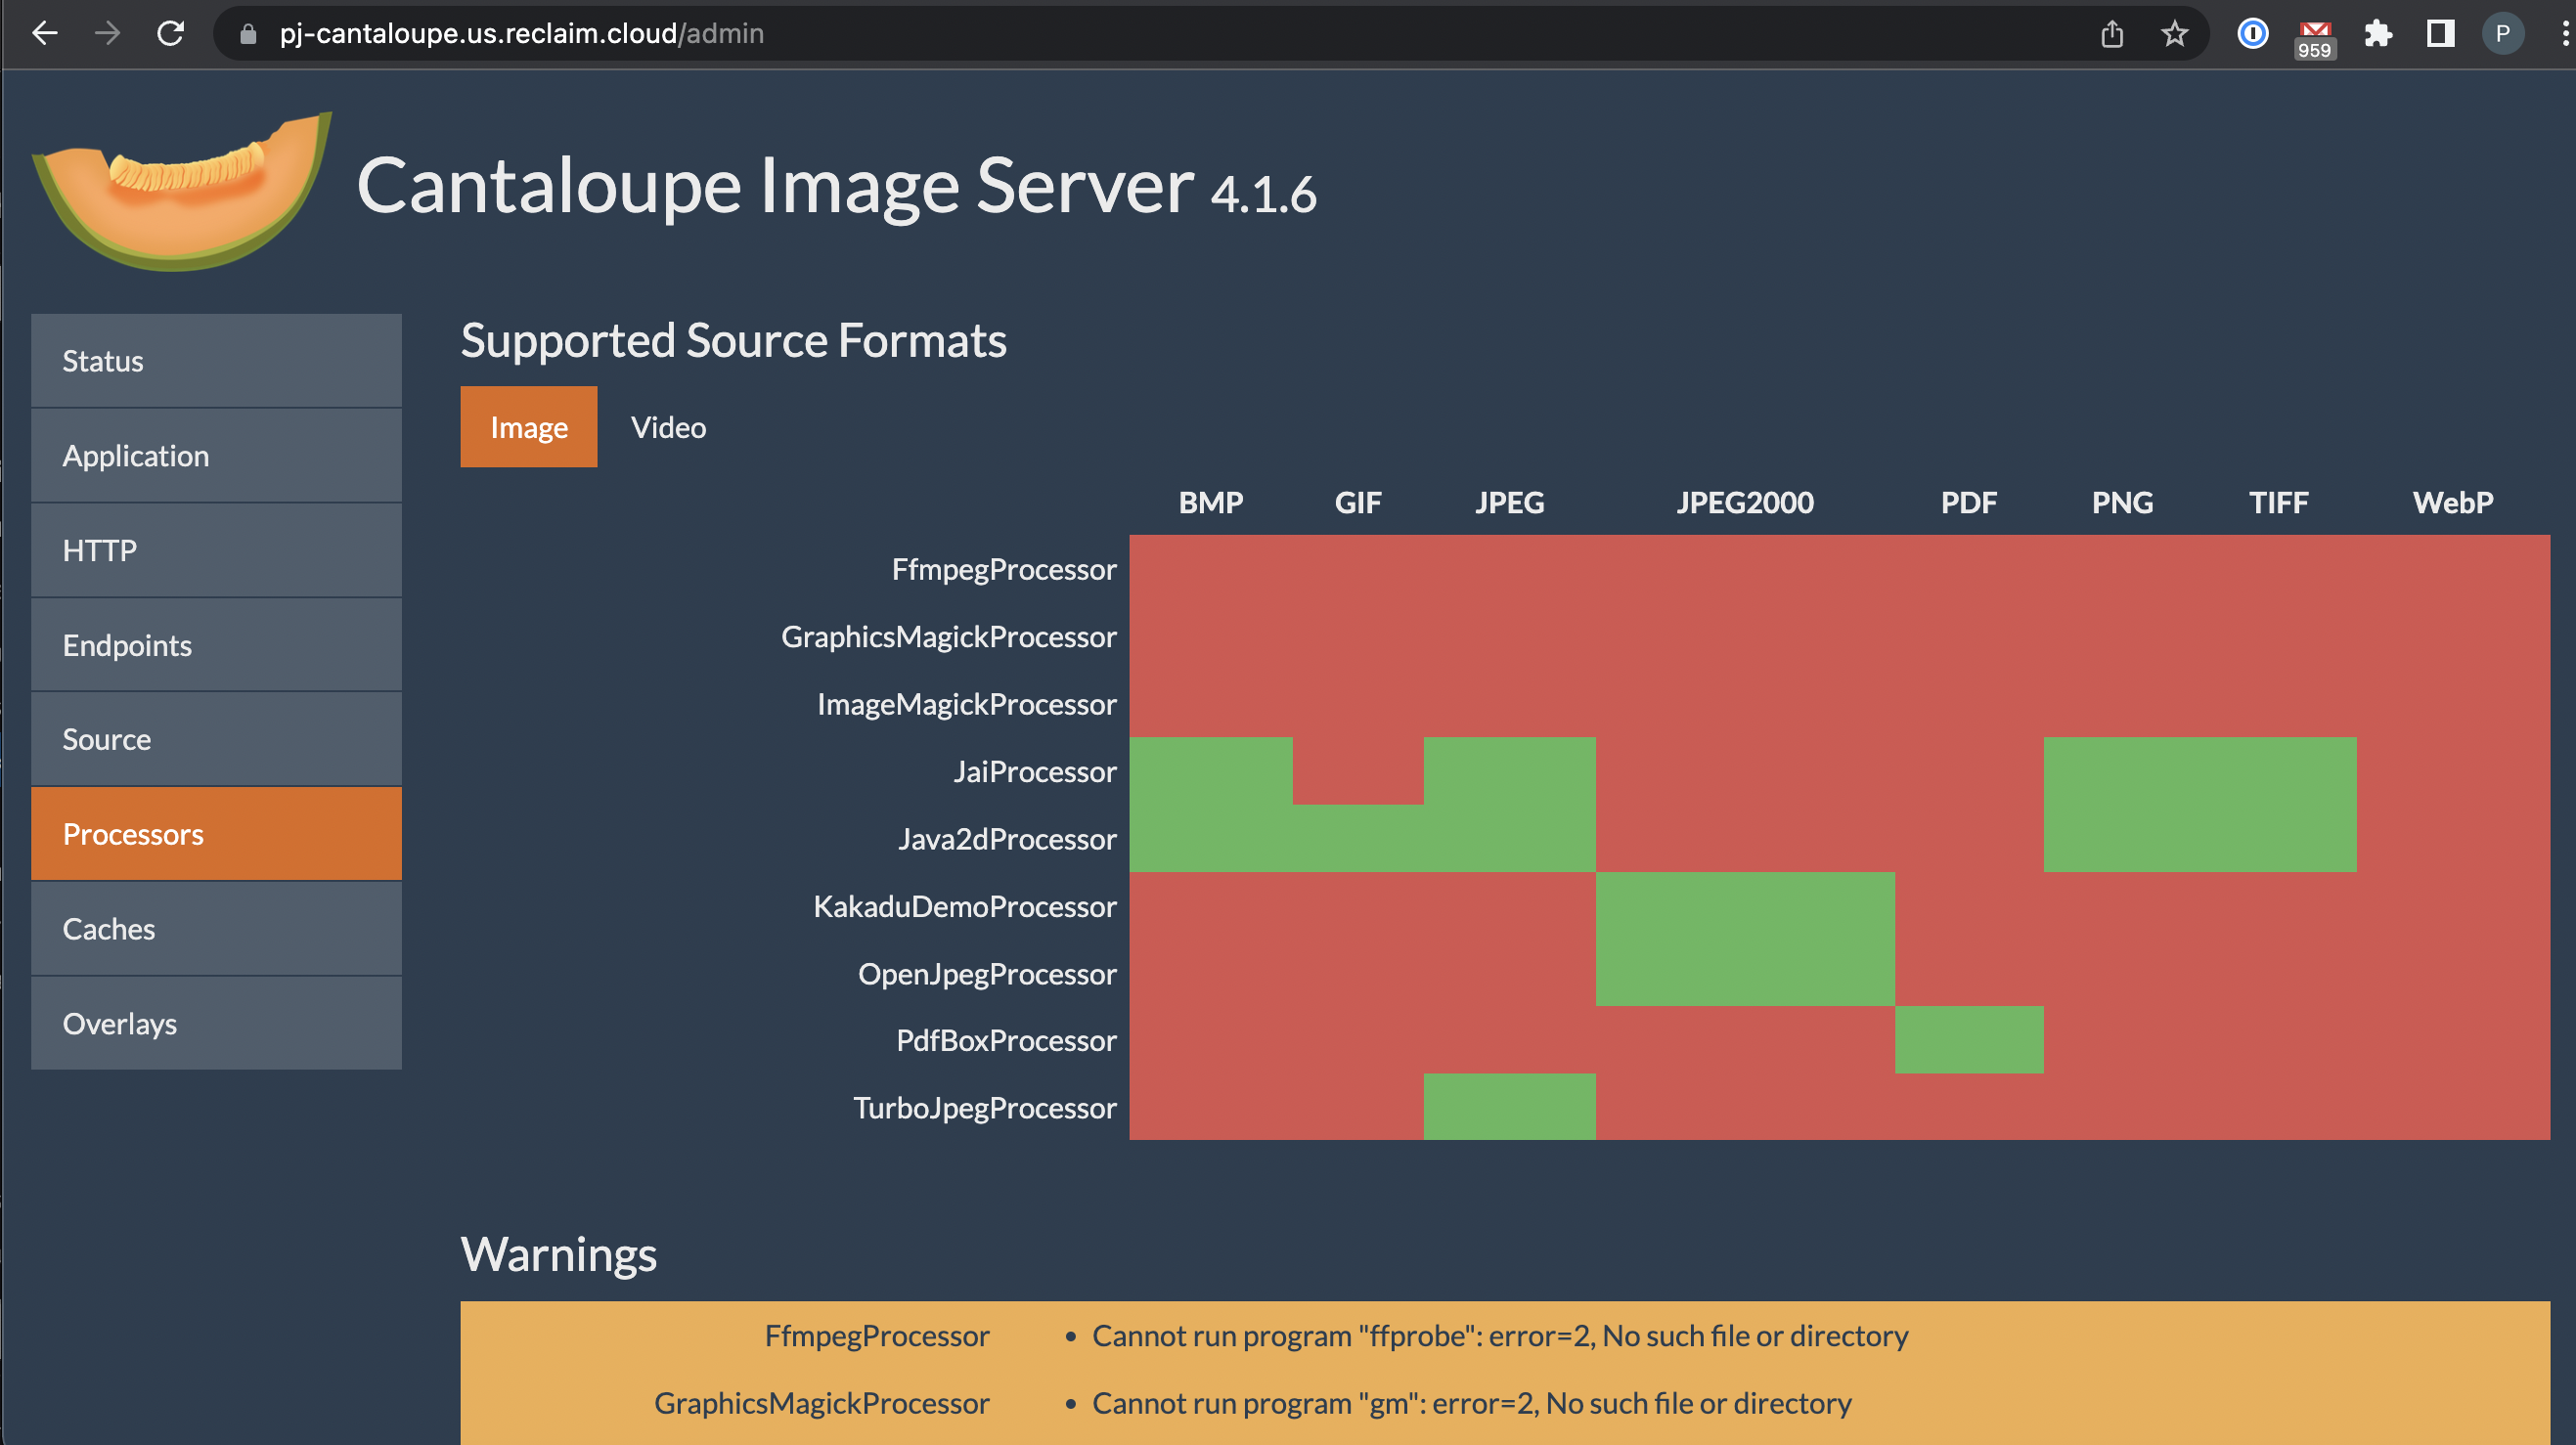Open 1Password extension icon

[2252, 33]
